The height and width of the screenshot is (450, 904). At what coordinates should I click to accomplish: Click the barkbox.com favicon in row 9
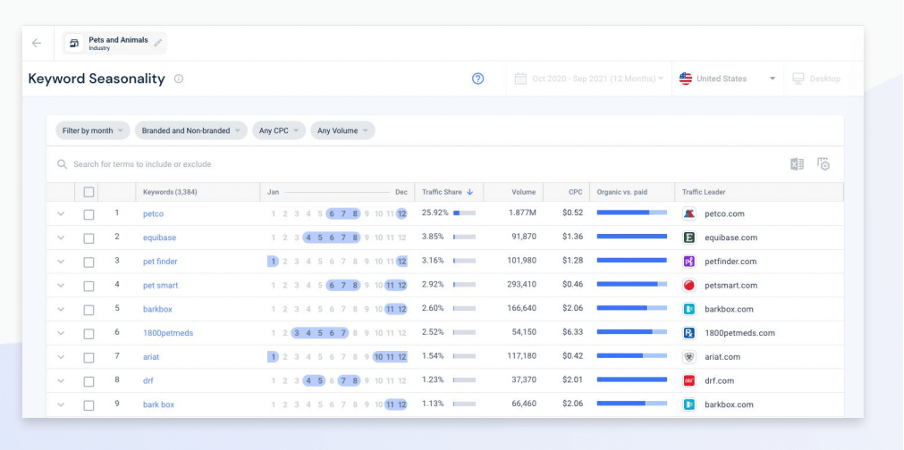tap(689, 404)
